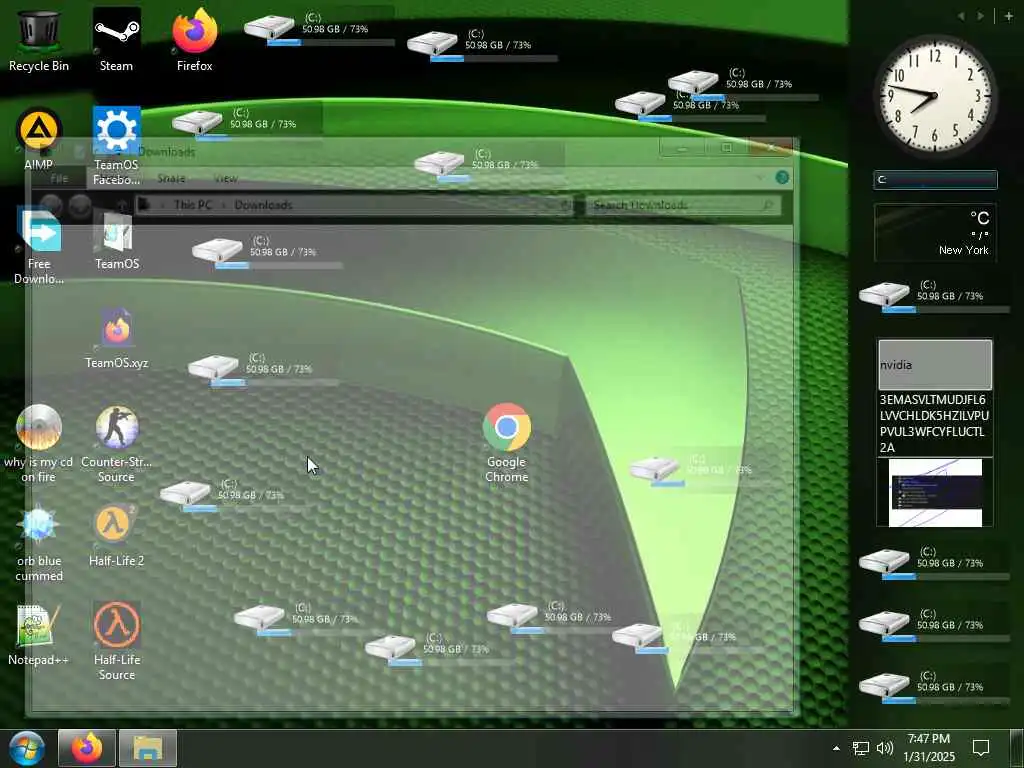Viewport: 1024px width, 768px height.
Task: Select the nvidia note header
Action: pos(935,364)
